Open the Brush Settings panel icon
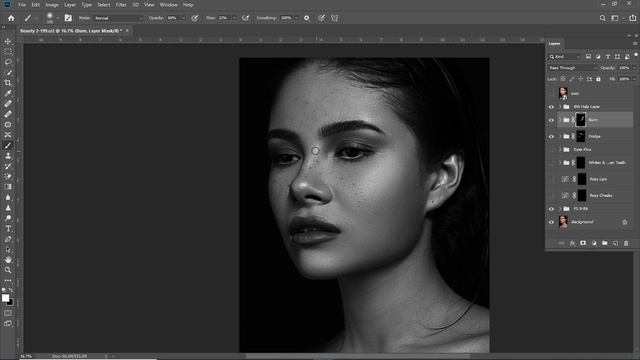The image size is (640, 360). (68, 18)
